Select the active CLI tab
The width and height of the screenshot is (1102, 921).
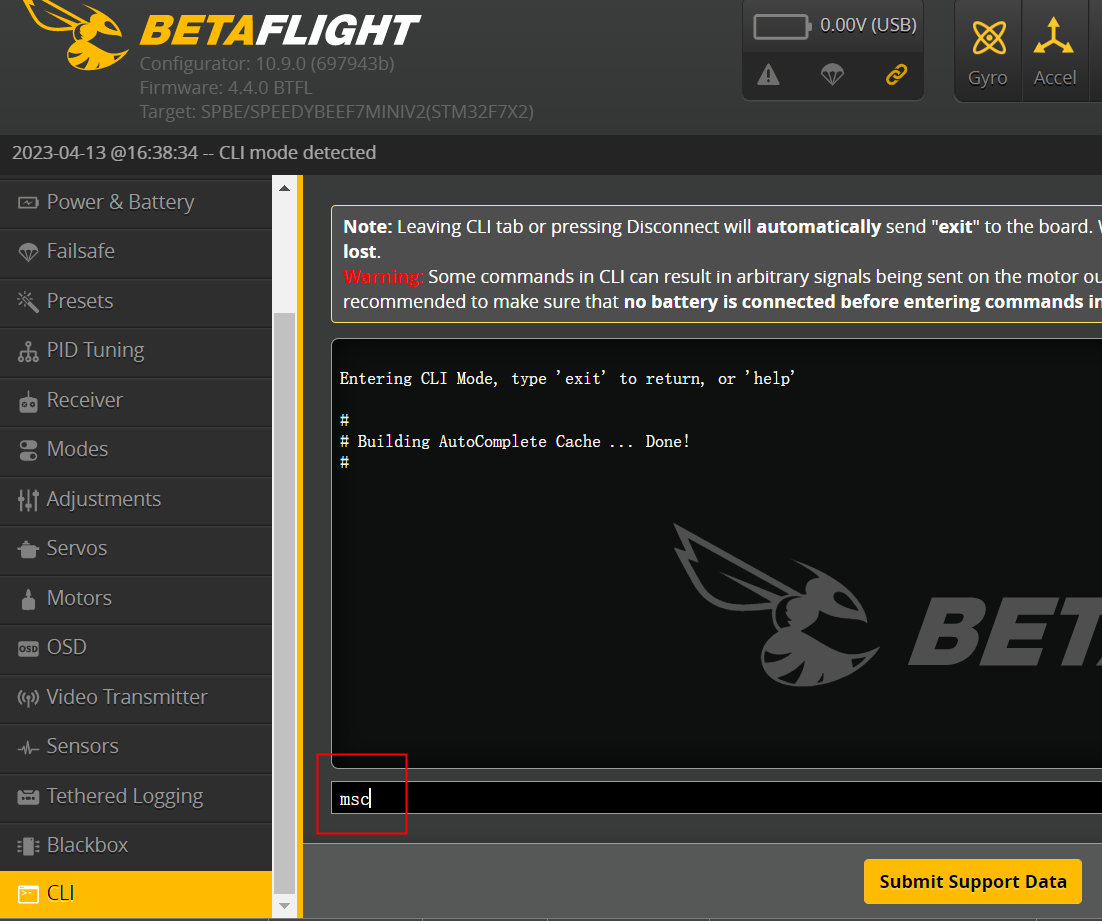(136, 894)
